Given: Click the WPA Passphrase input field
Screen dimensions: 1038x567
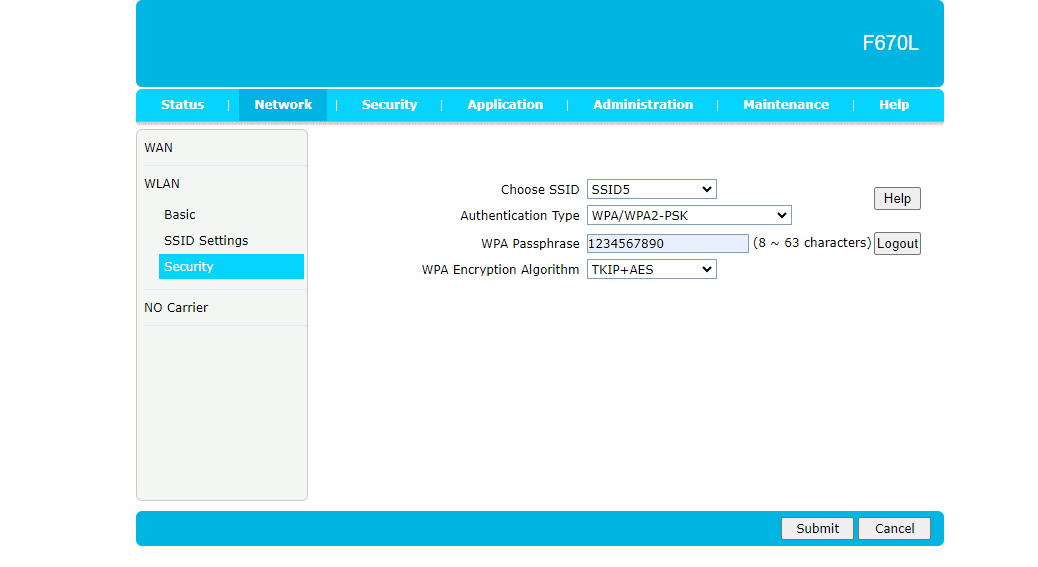Looking at the screenshot, I should [x=667, y=243].
